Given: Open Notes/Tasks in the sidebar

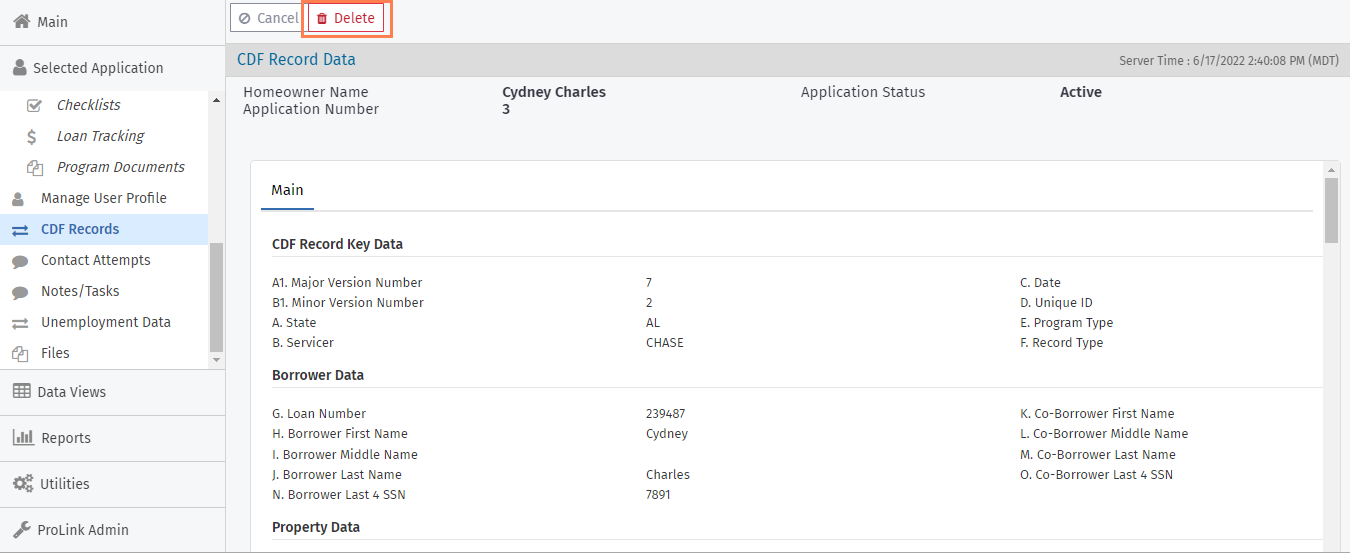Looking at the screenshot, I should [x=80, y=291].
